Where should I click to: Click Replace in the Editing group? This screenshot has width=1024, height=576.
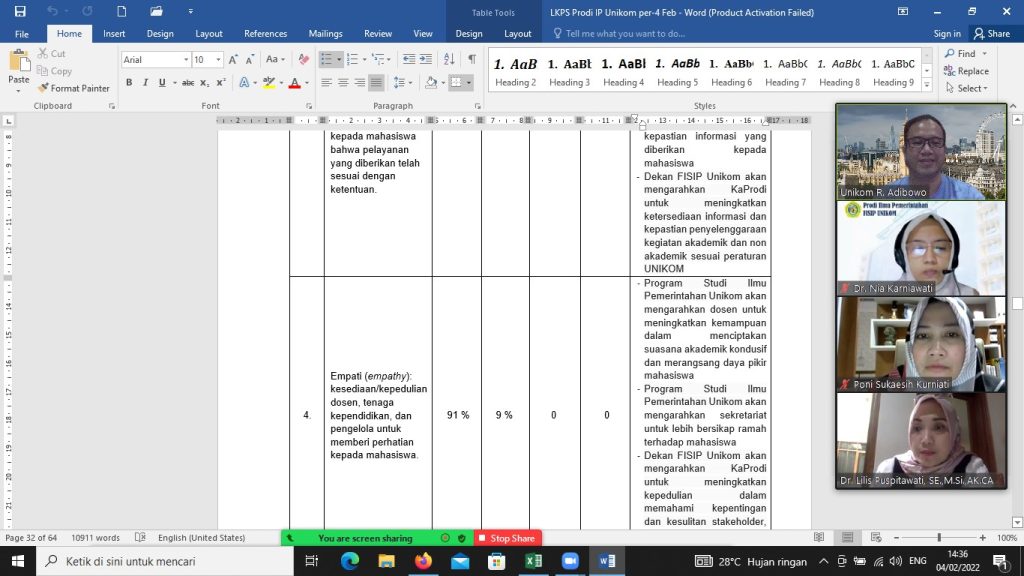[967, 71]
